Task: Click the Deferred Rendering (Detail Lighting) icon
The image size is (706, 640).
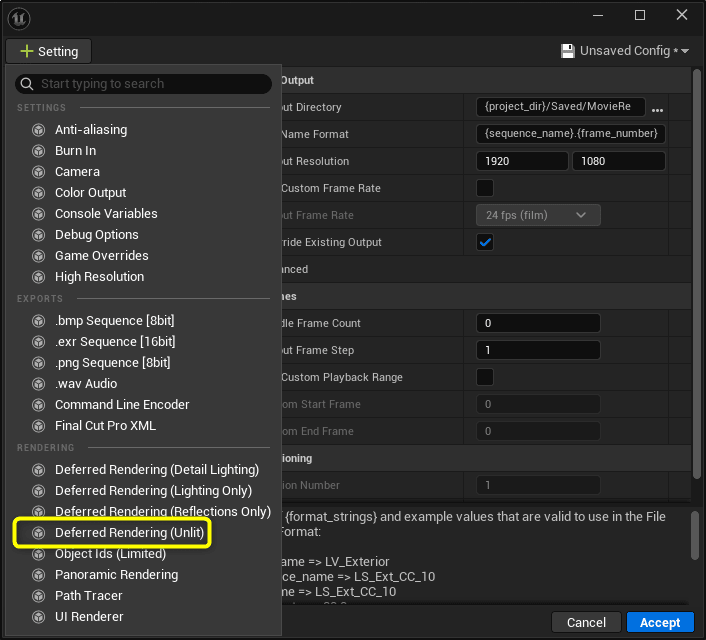Action: point(39,470)
